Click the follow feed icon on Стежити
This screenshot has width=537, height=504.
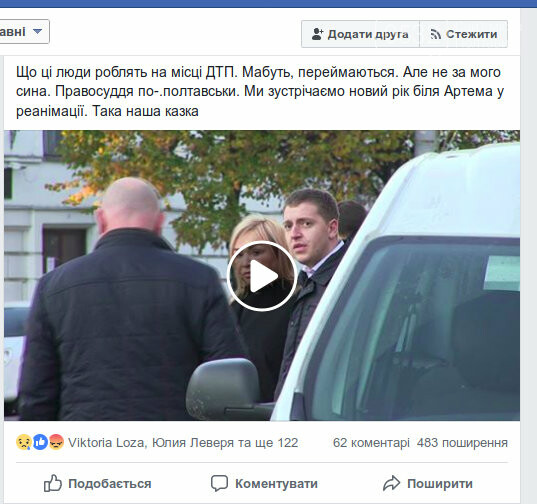435,34
